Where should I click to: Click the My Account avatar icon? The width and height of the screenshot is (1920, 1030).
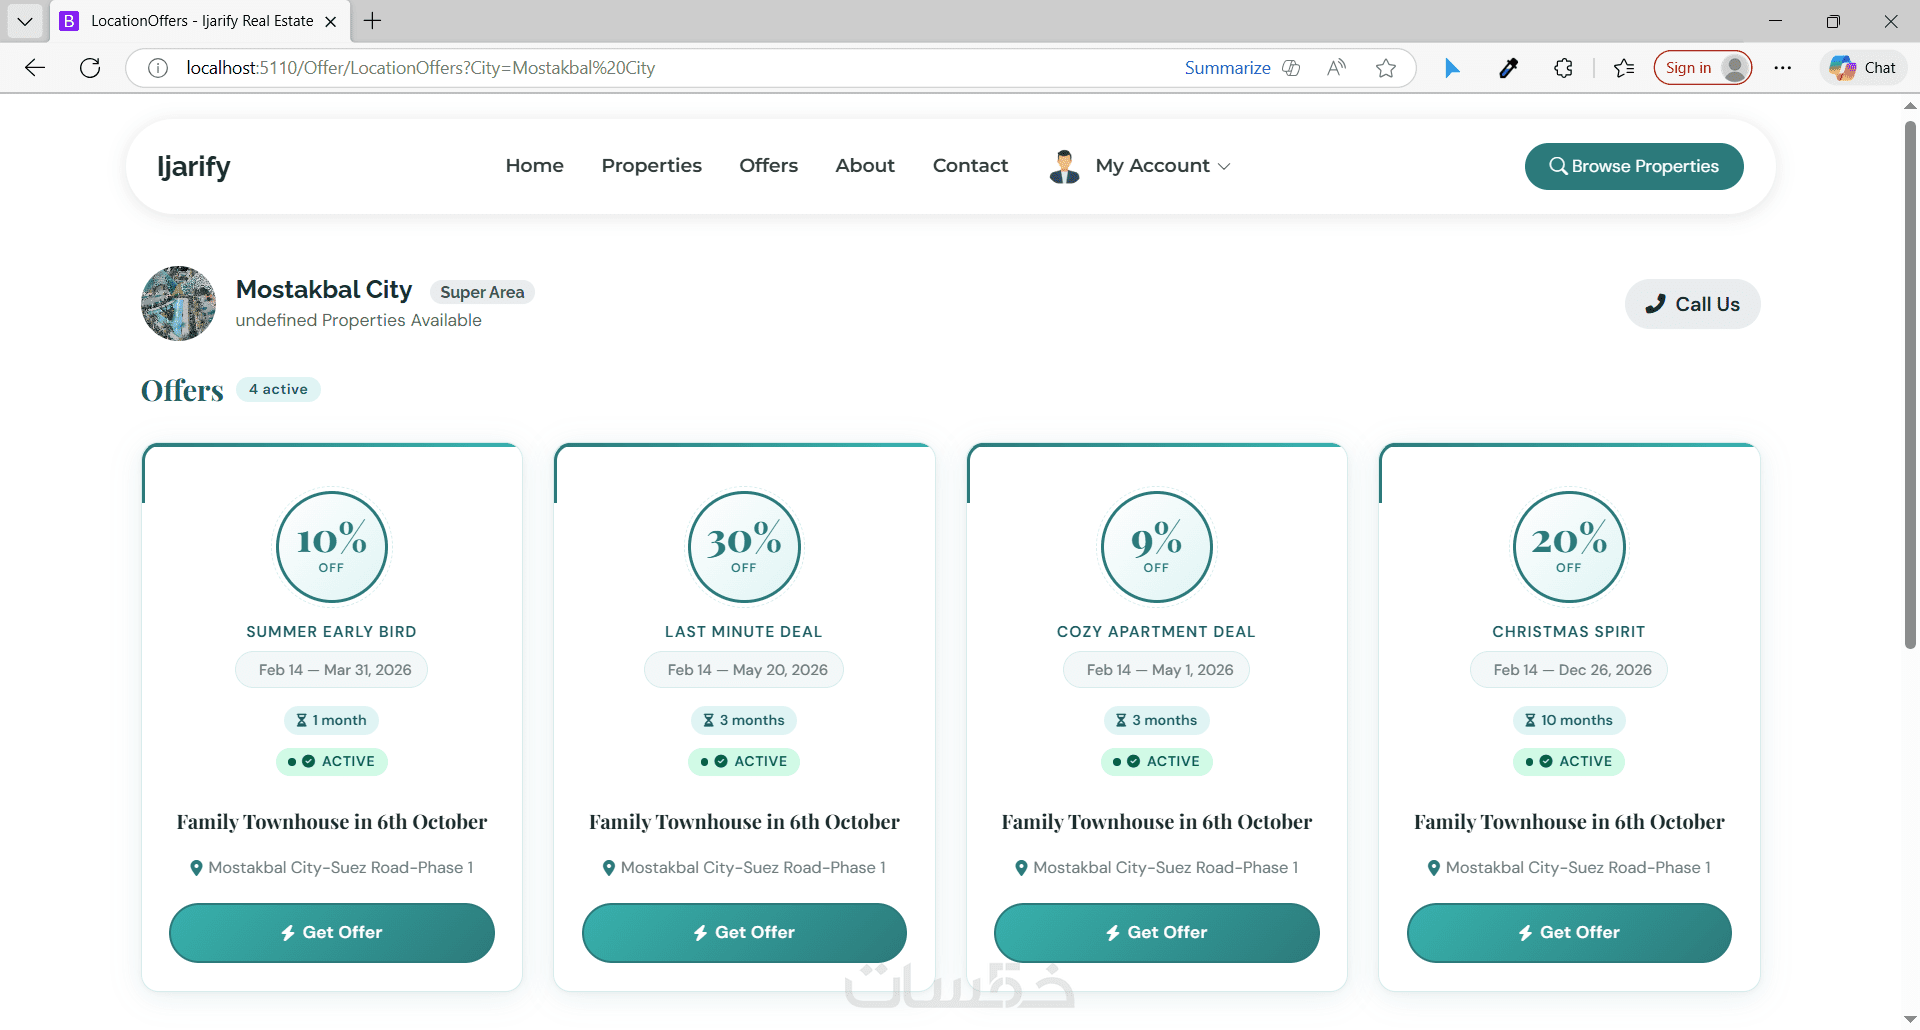click(x=1064, y=166)
